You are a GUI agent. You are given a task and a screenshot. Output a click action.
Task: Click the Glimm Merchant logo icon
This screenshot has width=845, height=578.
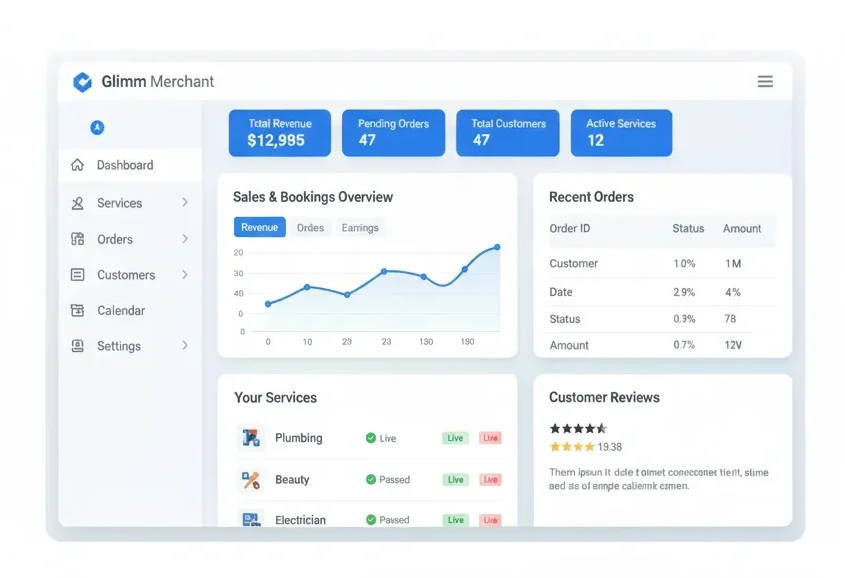[x=83, y=82]
